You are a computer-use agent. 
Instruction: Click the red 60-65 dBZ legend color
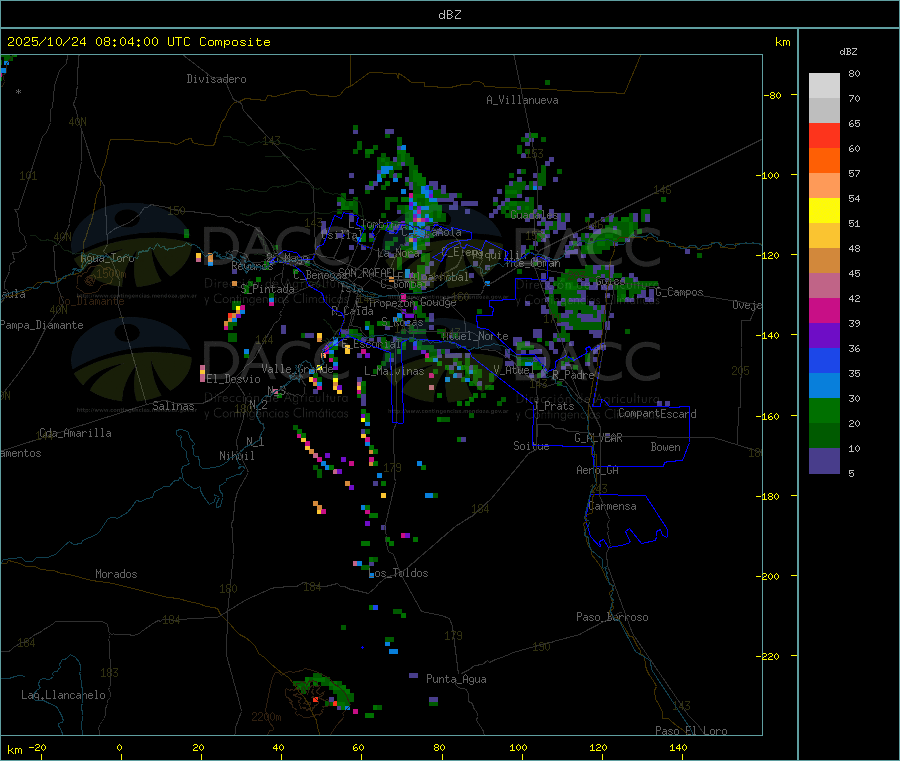point(824,135)
